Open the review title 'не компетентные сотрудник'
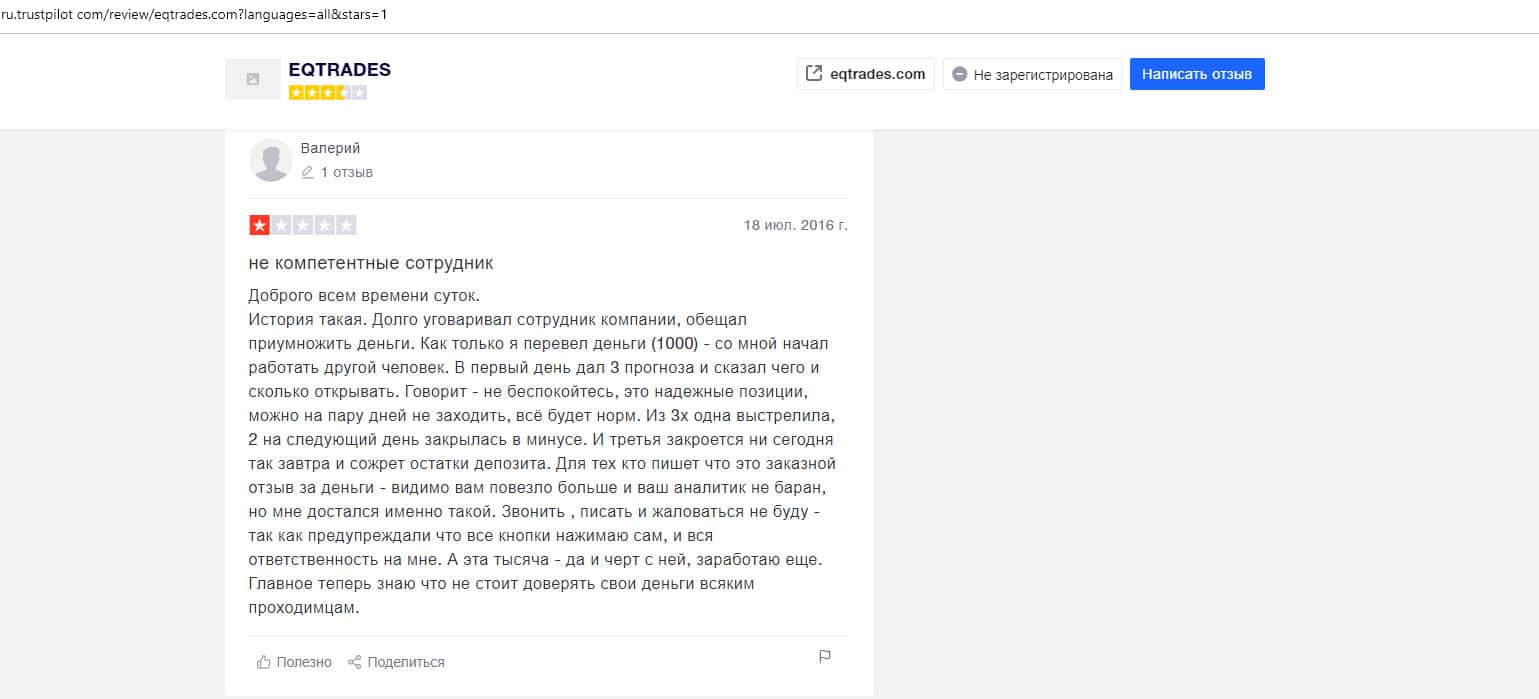This screenshot has width=1539, height=699. coord(371,264)
